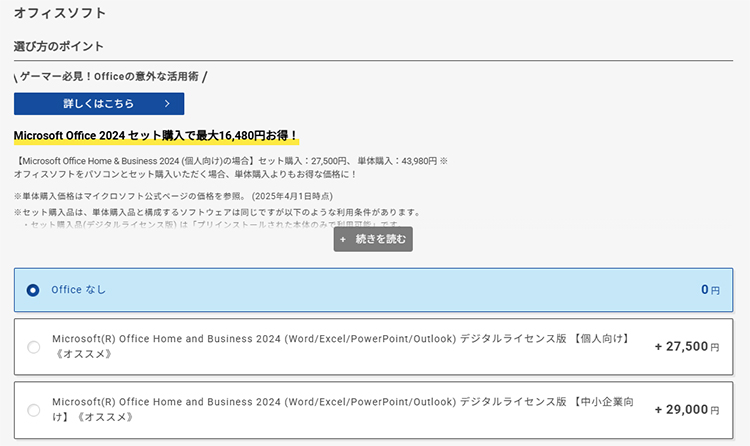This screenshot has width=750, height=446.
Task: Click the + 29,000円 price
Action: [x=686, y=410]
